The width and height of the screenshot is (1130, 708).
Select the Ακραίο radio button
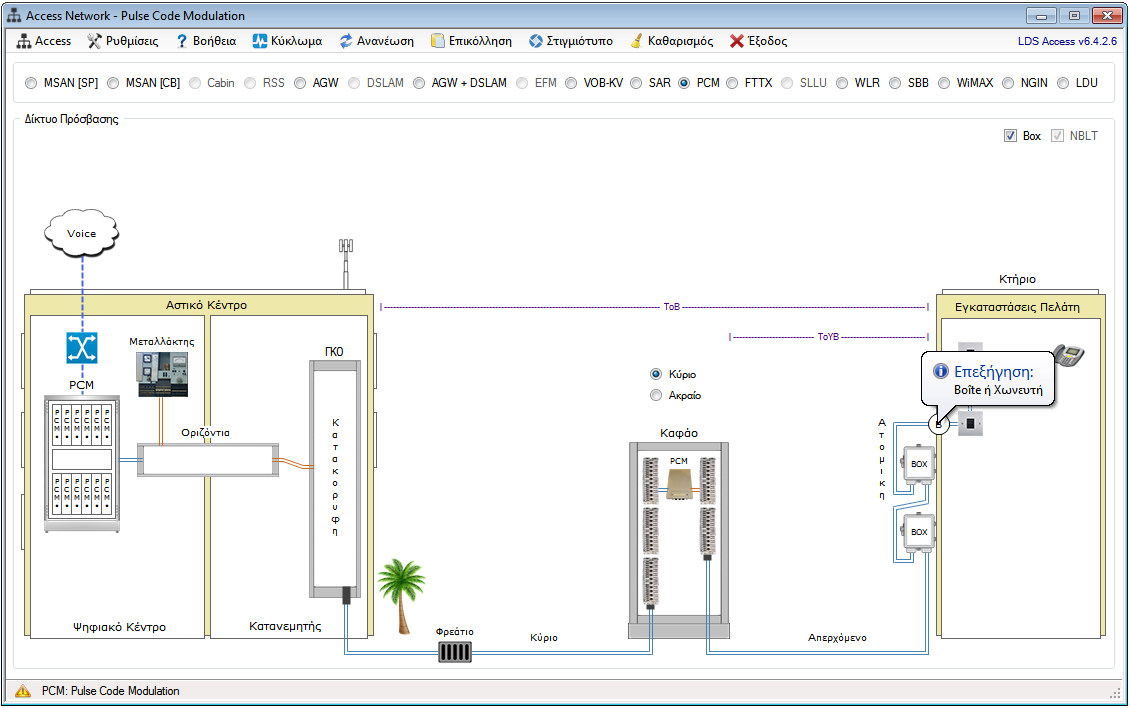click(x=657, y=395)
